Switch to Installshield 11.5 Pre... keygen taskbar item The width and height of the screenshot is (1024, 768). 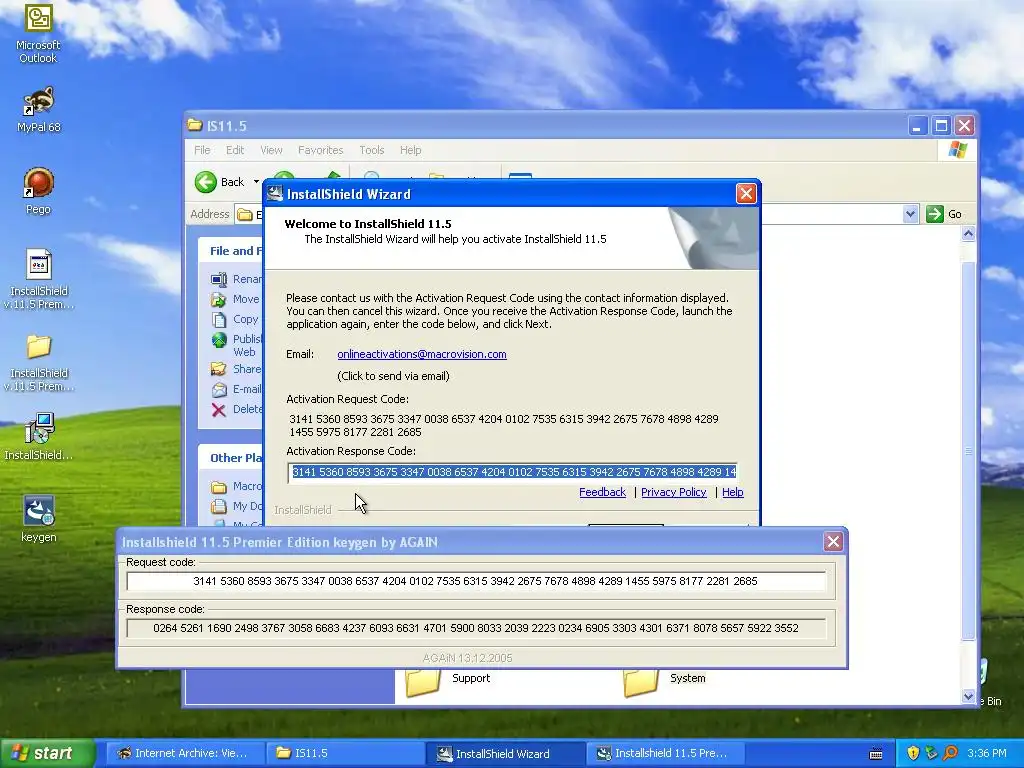(x=664, y=753)
